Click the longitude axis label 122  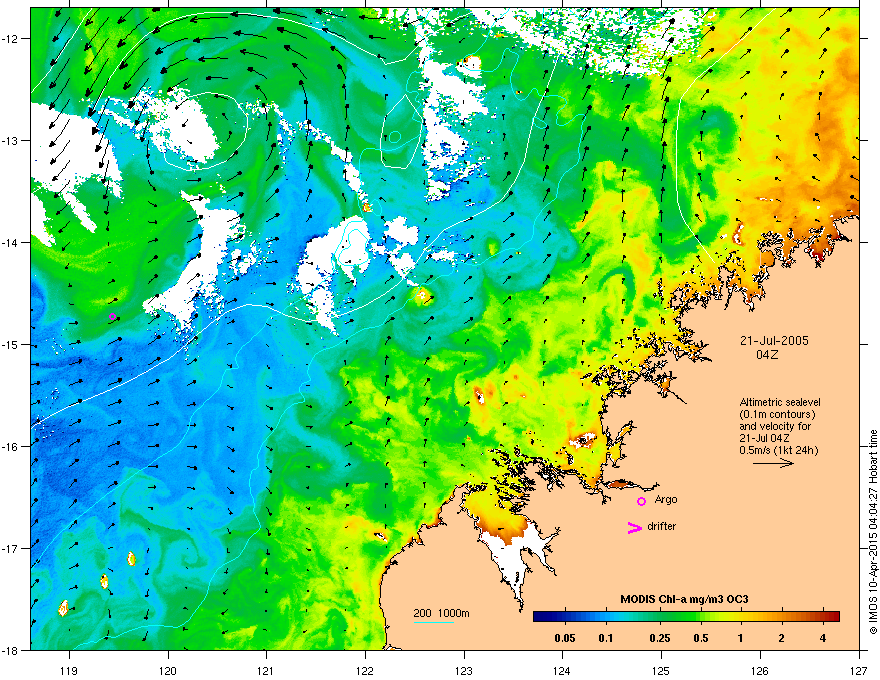click(365, 670)
